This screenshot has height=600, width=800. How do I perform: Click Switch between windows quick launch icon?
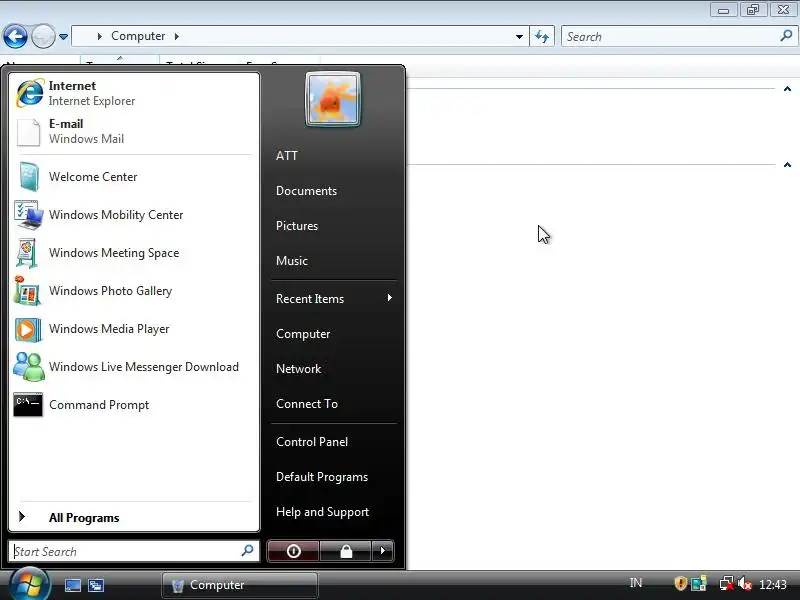(x=95, y=585)
